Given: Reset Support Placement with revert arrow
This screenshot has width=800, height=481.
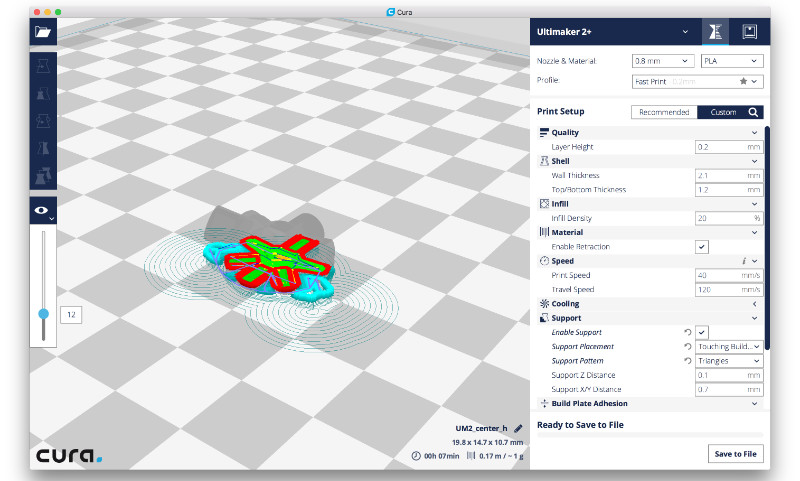Looking at the screenshot, I should tap(688, 347).
